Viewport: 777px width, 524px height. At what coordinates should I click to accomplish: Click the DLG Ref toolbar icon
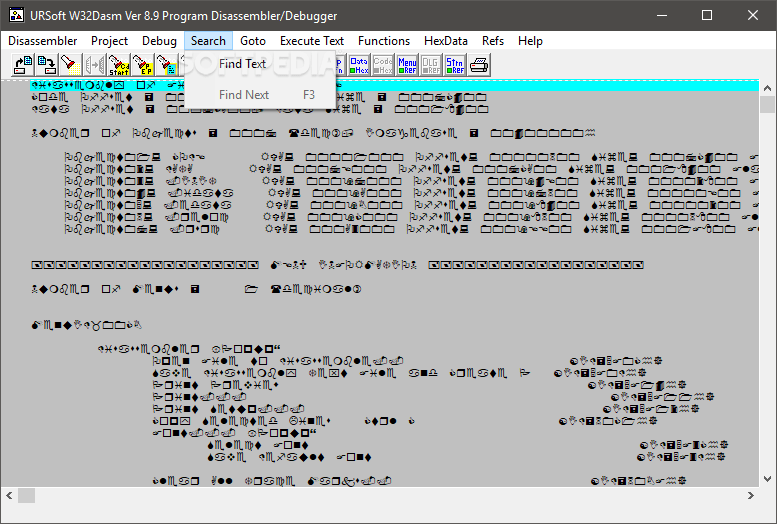pos(431,65)
